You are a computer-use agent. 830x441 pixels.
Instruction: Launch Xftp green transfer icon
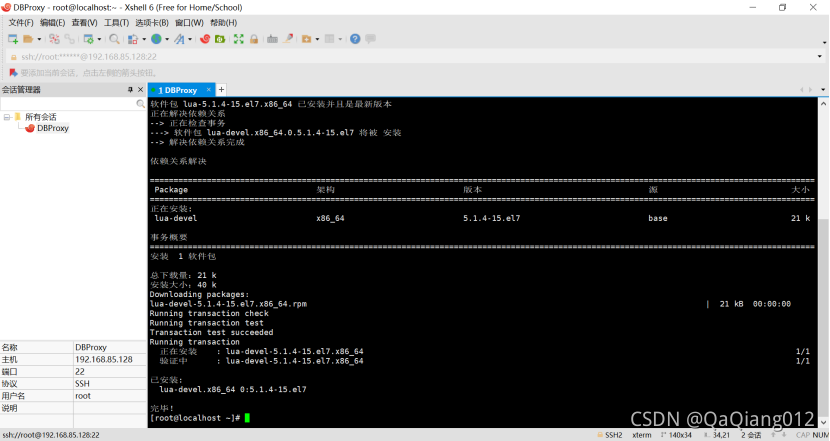(220, 39)
